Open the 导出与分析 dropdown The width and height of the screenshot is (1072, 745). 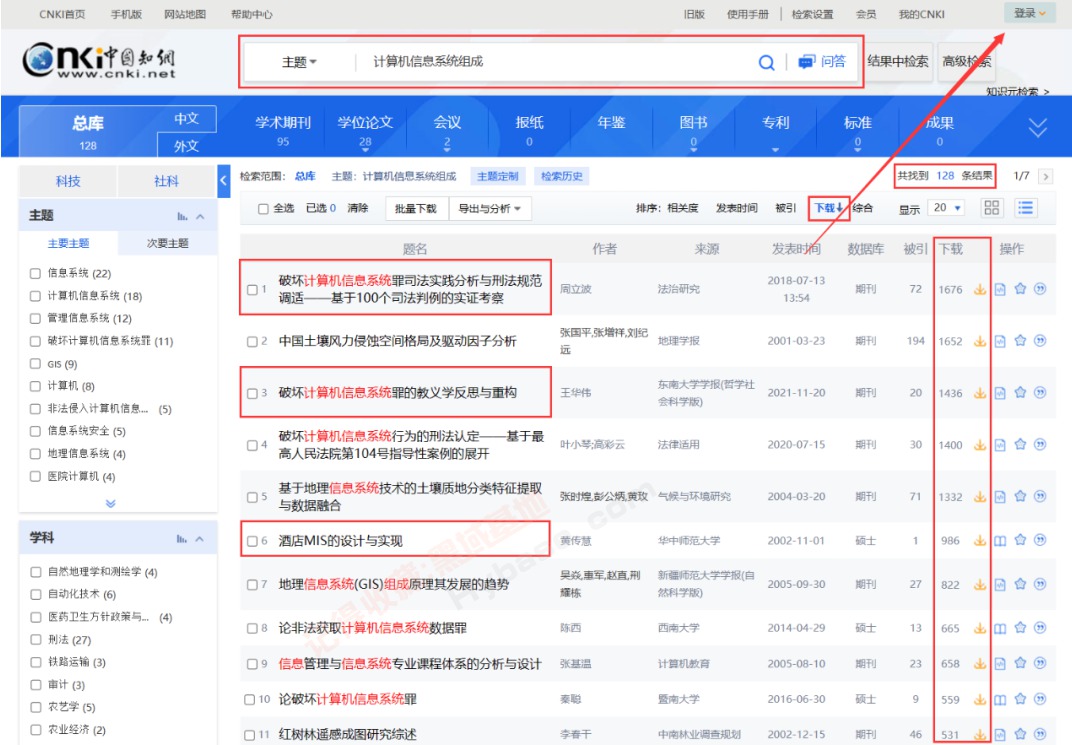tap(490, 208)
